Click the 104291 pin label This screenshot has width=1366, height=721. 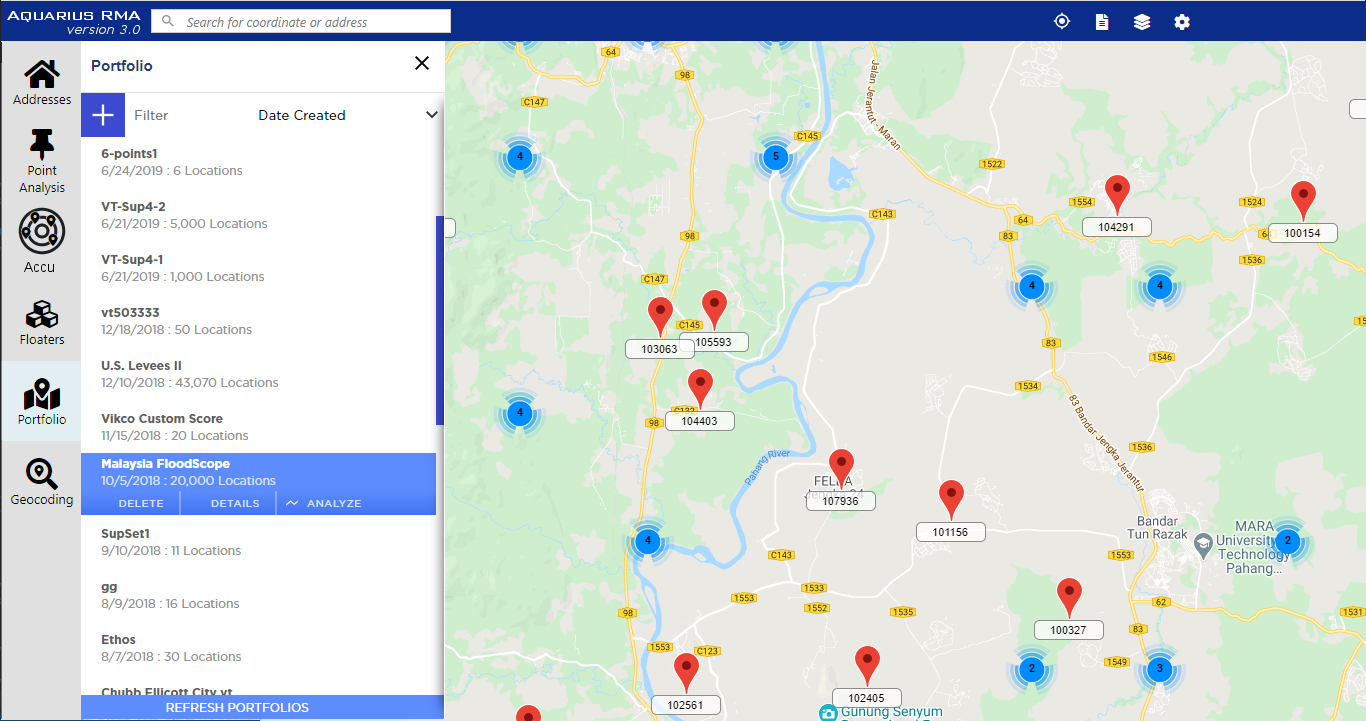click(x=1116, y=227)
